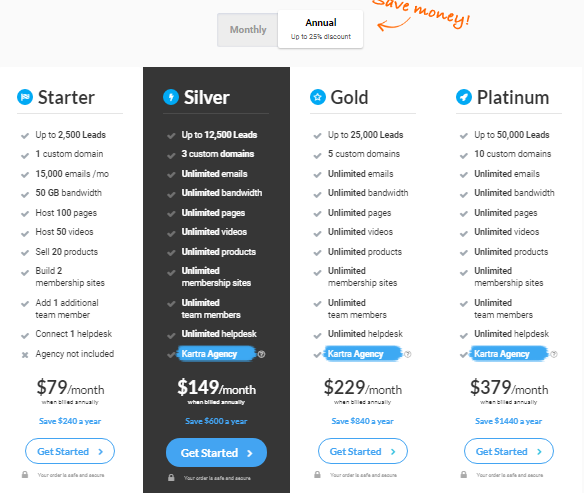Switch billing to Monthly
This screenshot has height=493, width=584.
tap(248, 30)
